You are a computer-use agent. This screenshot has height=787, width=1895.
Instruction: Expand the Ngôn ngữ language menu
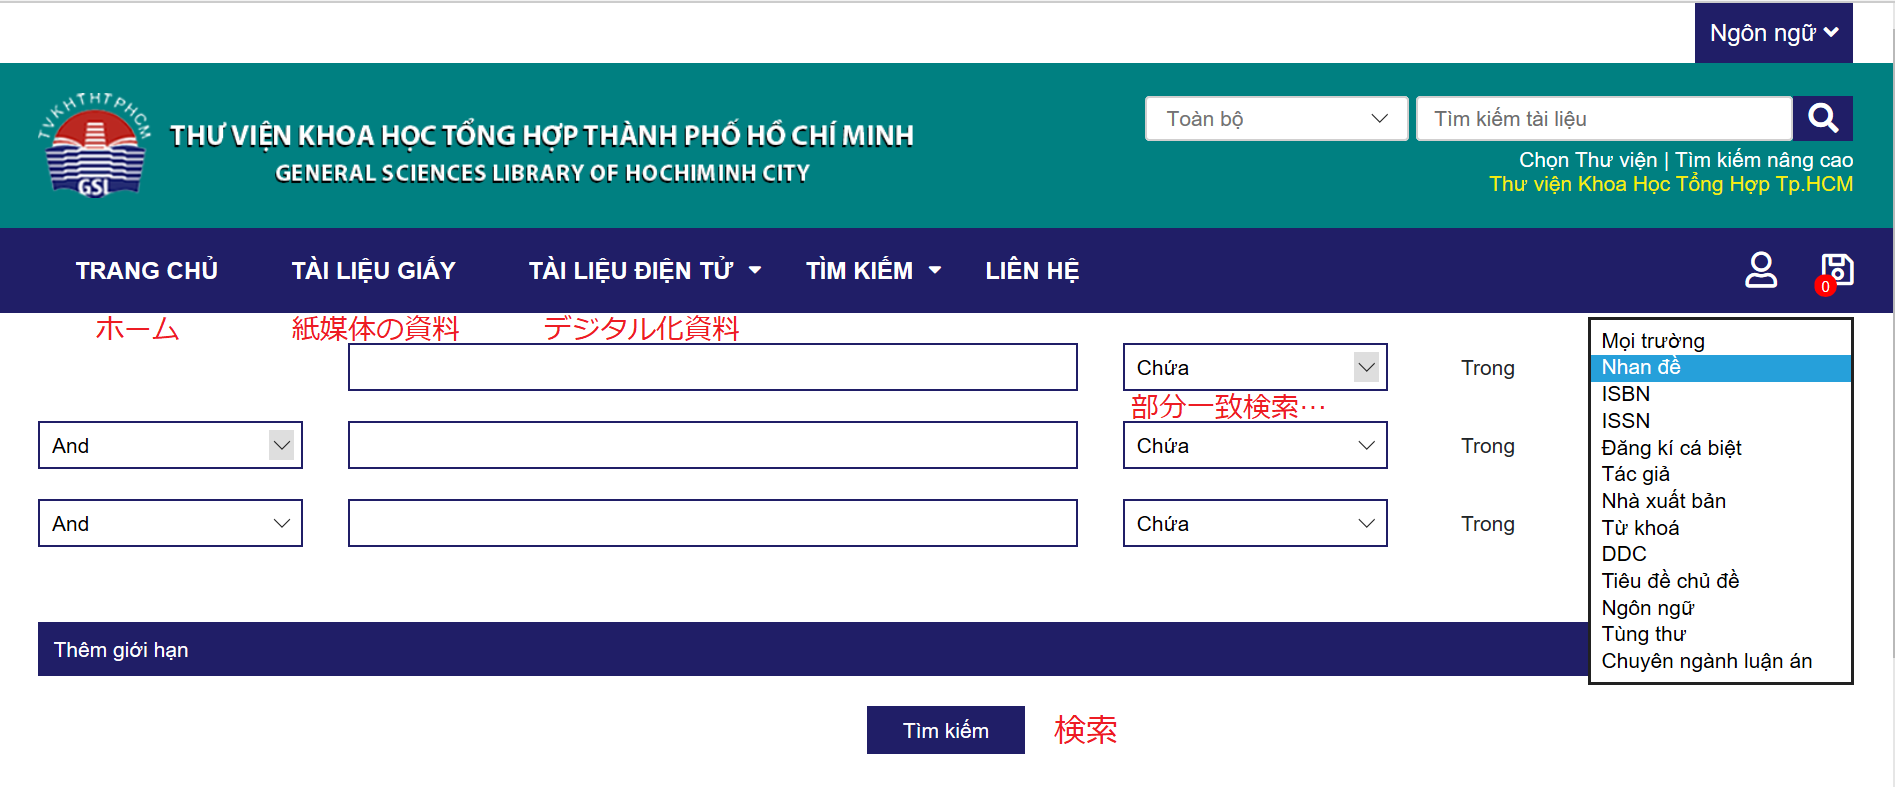(x=1773, y=33)
